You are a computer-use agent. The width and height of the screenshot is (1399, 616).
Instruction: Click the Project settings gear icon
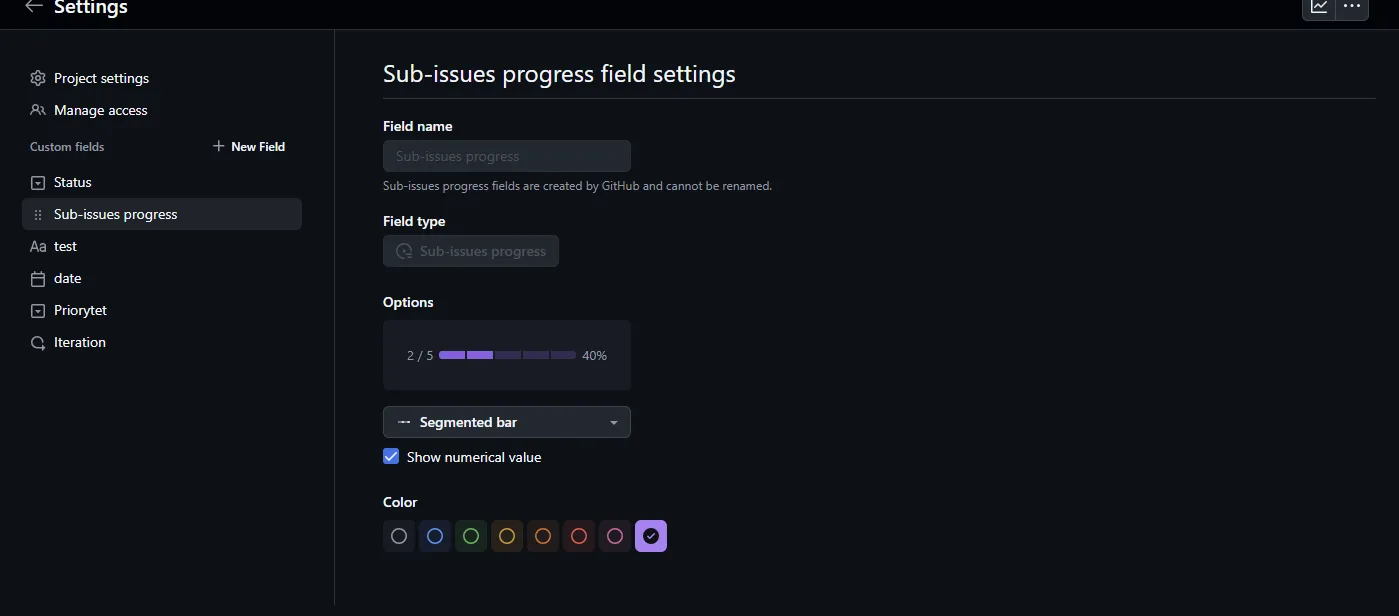(38, 78)
